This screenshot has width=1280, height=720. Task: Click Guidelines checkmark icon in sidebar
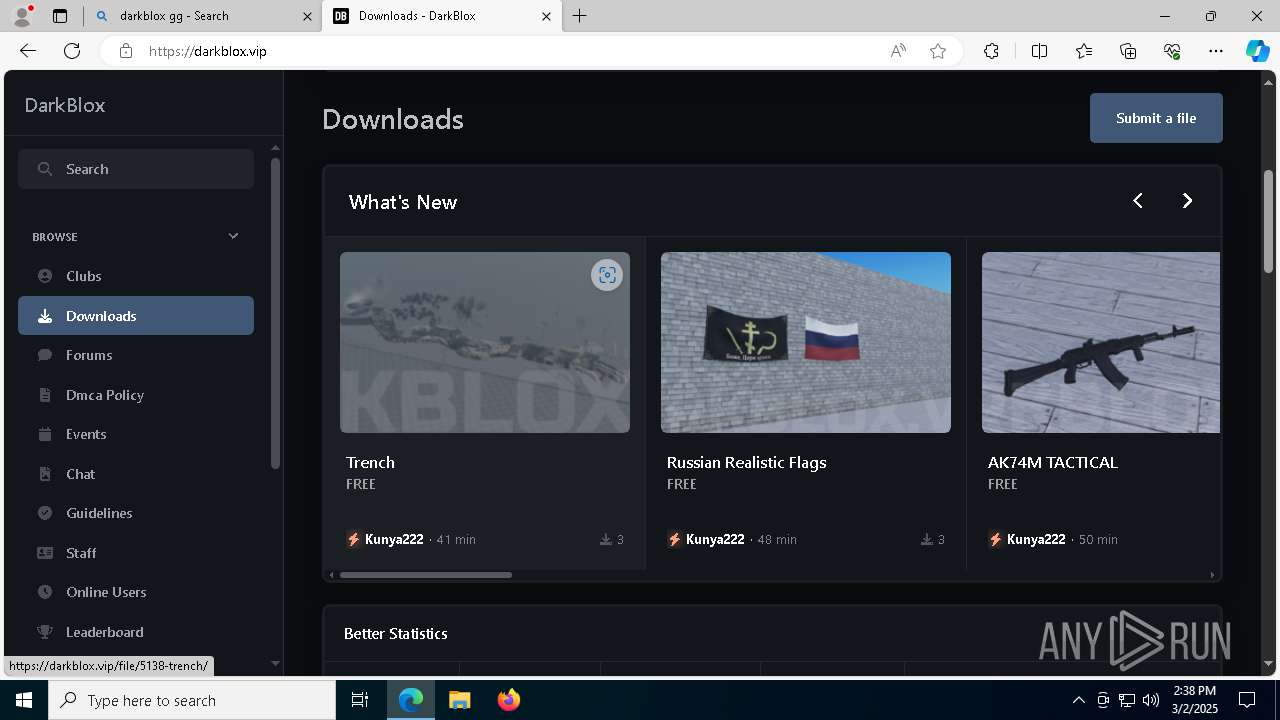45,513
